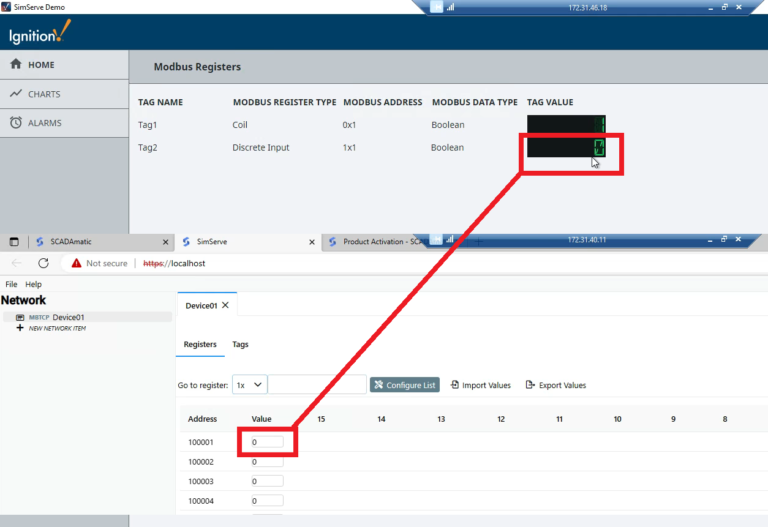768x527 pixels.
Task: Click the Not secure warning icon
Action: coord(76,263)
